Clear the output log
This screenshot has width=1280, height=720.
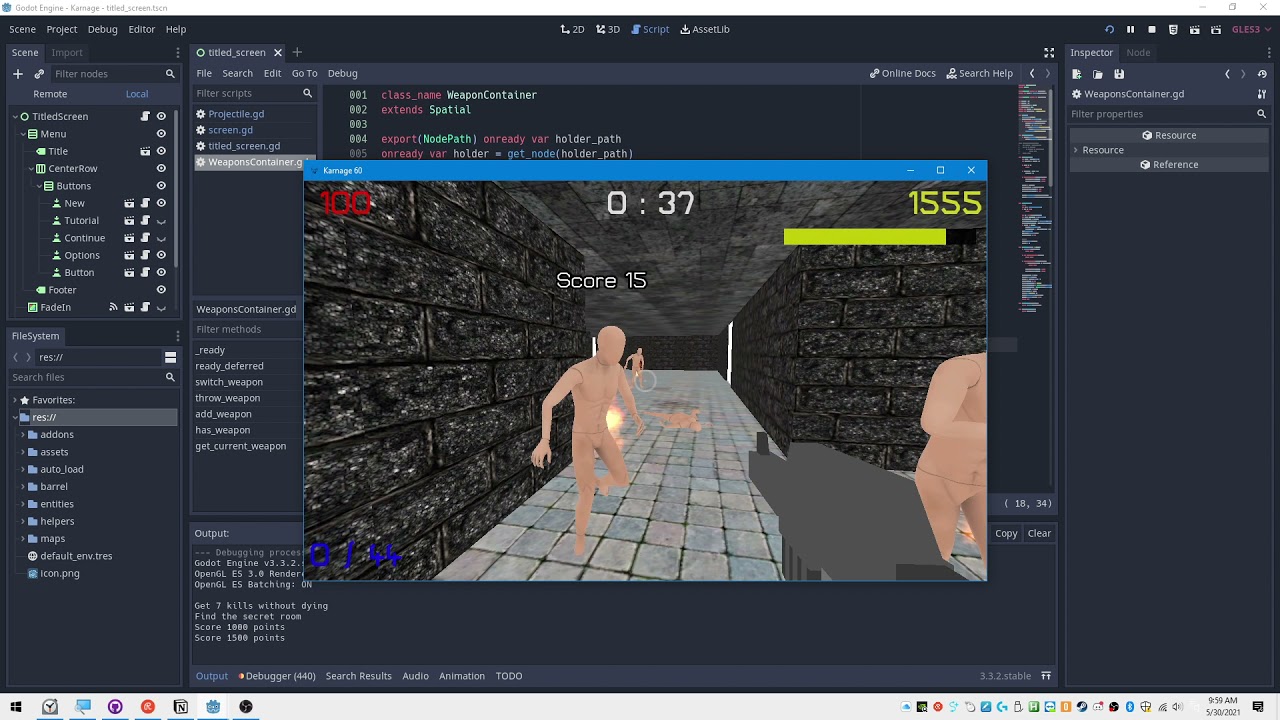click(x=1039, y=533)
